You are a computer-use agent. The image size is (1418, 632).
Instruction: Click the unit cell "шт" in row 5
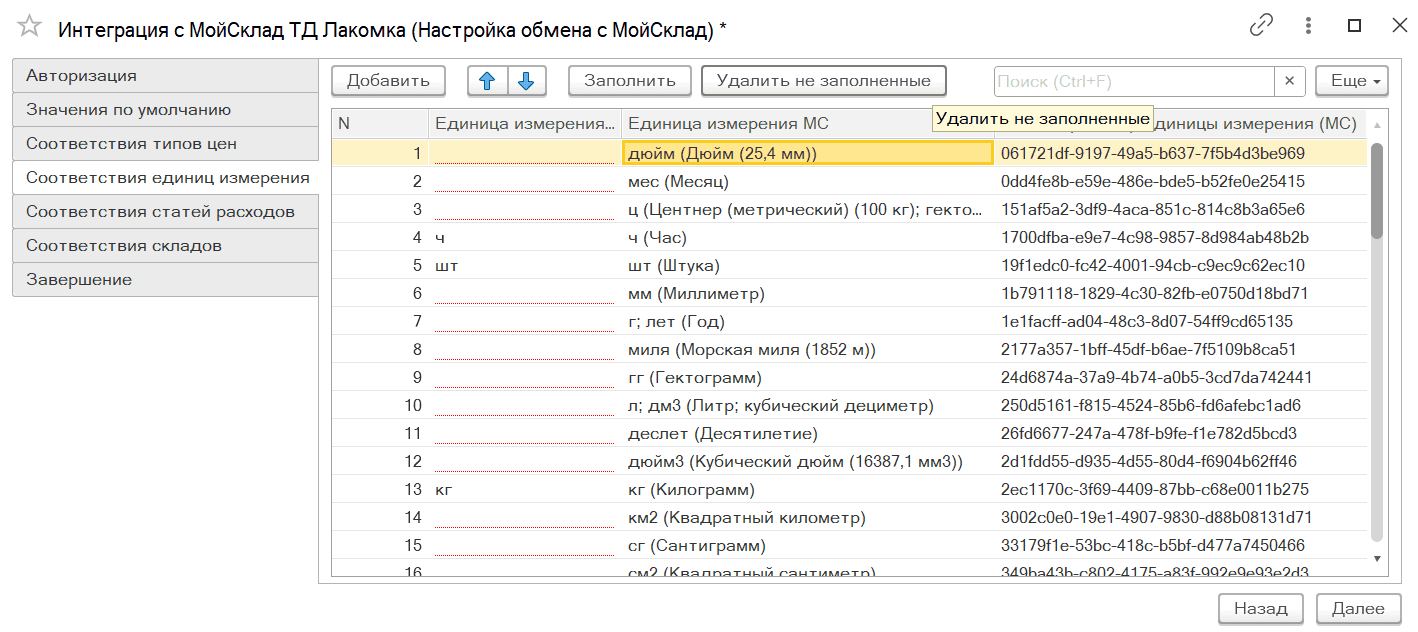[525, 266]
